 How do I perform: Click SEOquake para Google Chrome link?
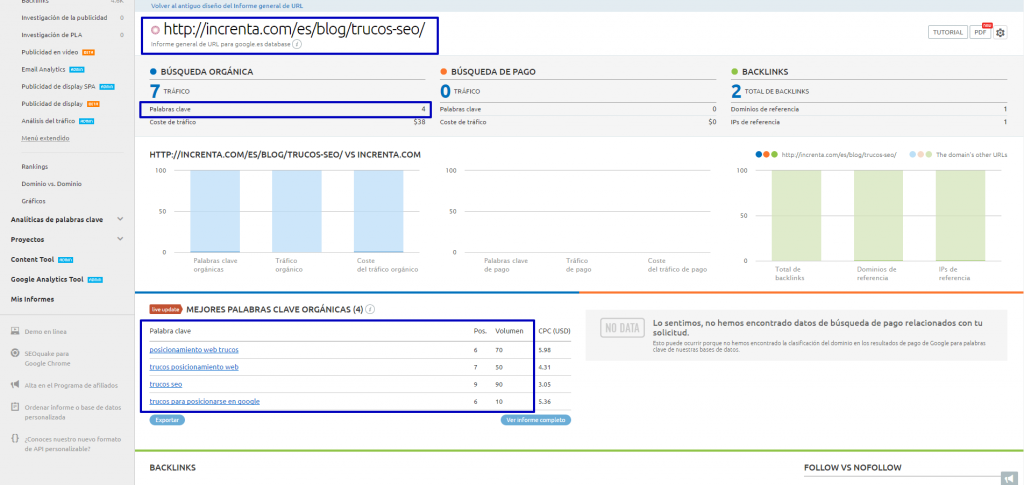coord(48,358)
